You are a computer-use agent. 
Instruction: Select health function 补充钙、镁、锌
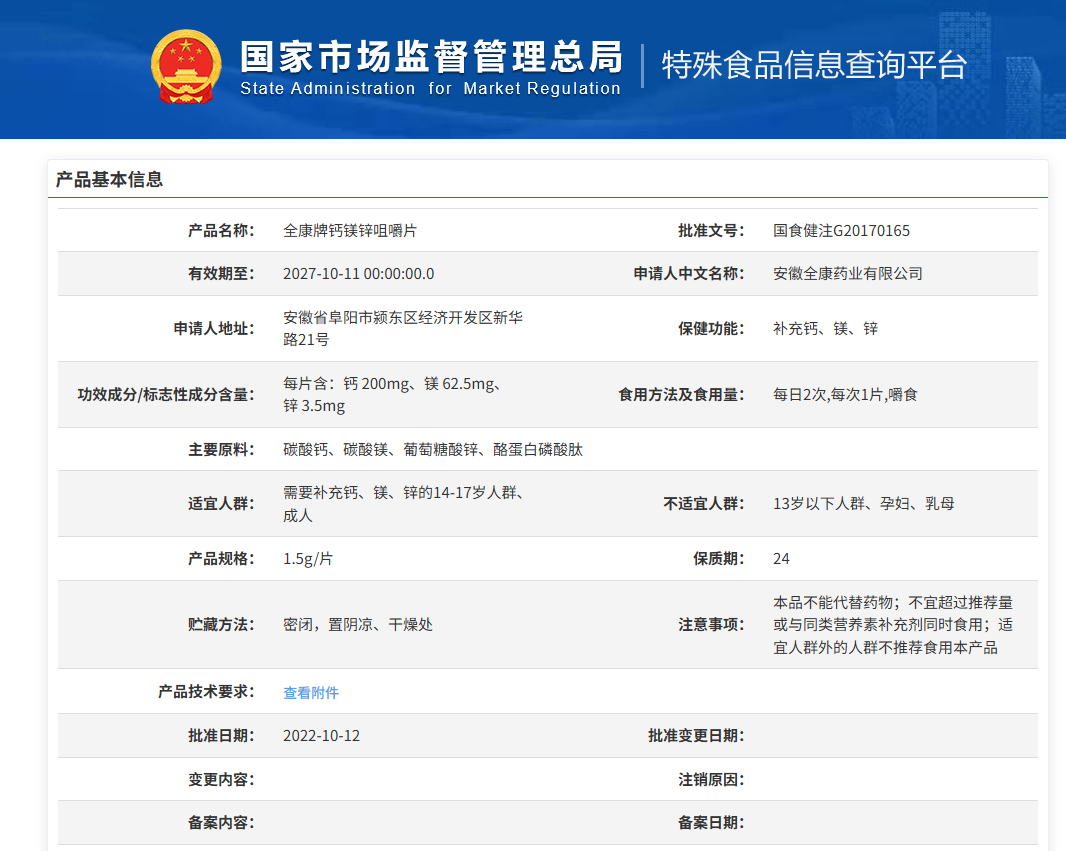[825, 329]
